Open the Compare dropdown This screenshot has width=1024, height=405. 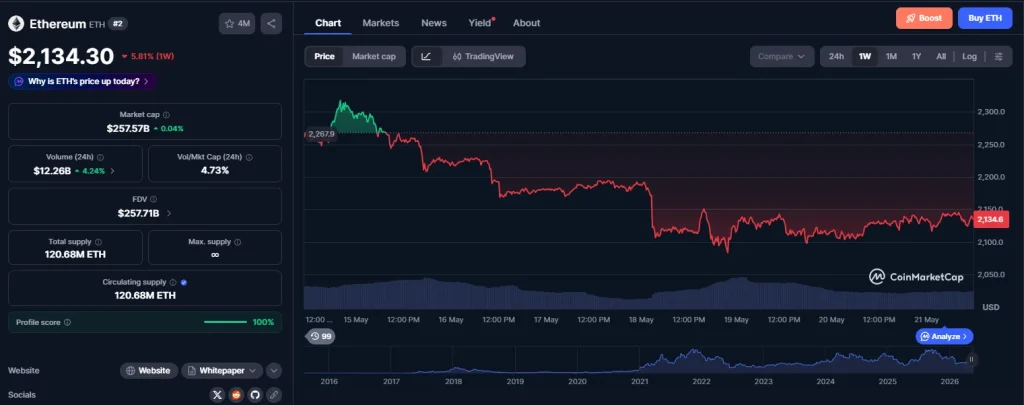click(782, 56)
